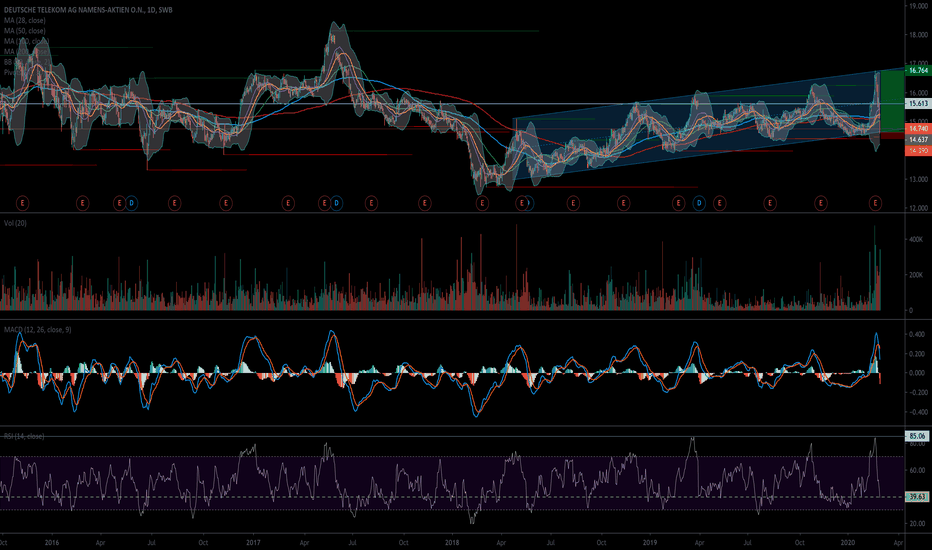Click the 2017 label on time axis
Image resolution: width=932 pixels, height=550 pixels.
pos(253,542)
